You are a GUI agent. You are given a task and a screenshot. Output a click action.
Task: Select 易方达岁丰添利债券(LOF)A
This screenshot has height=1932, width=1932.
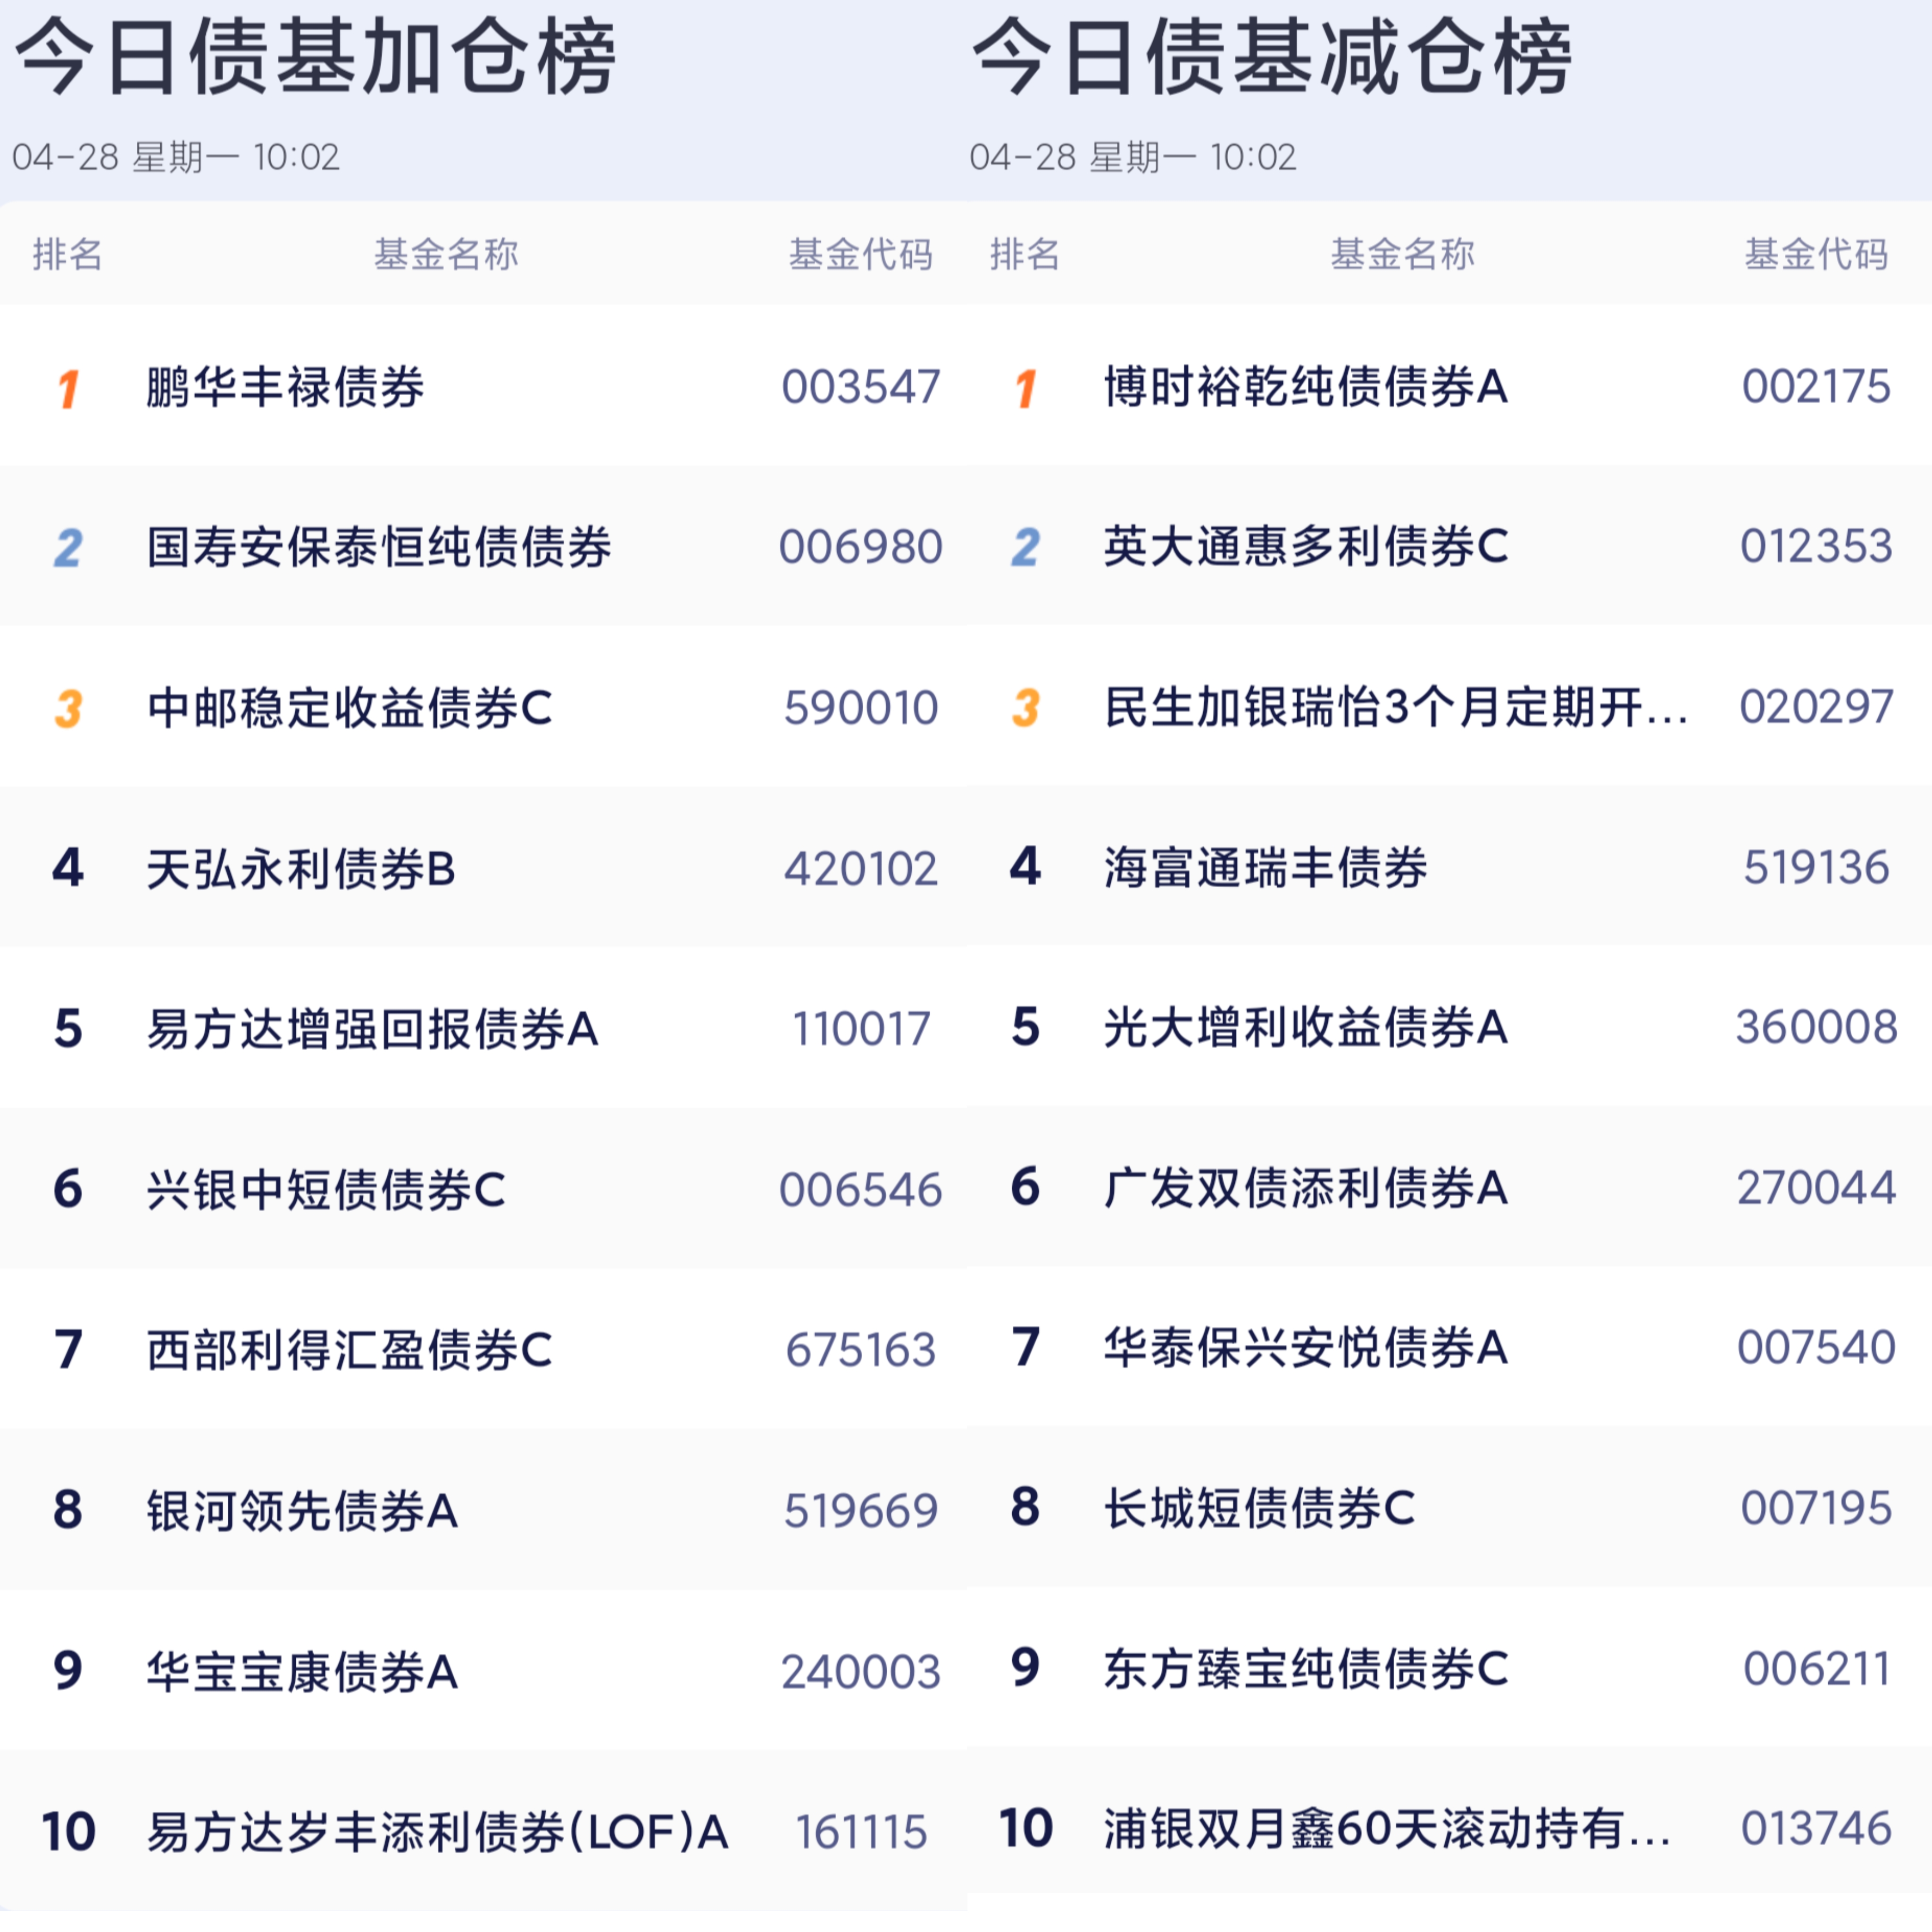click(x=437, y=1832)
